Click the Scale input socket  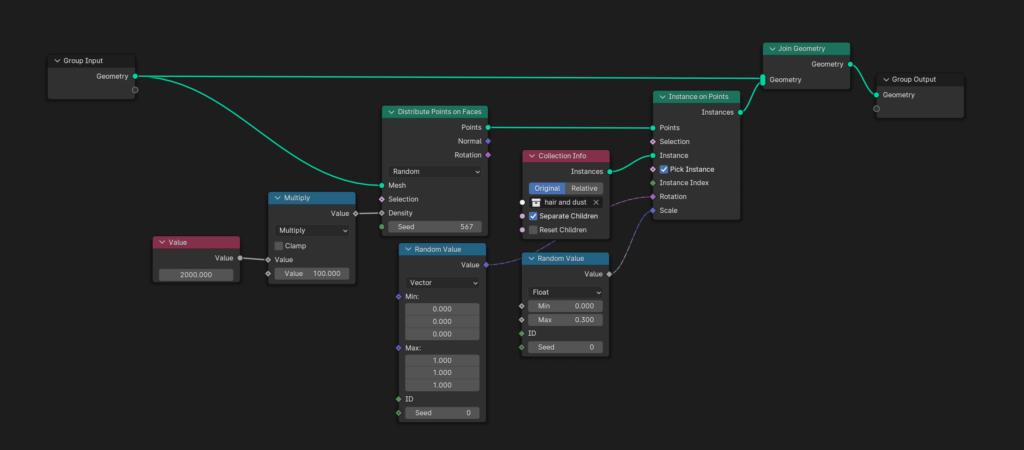[652, 210]
